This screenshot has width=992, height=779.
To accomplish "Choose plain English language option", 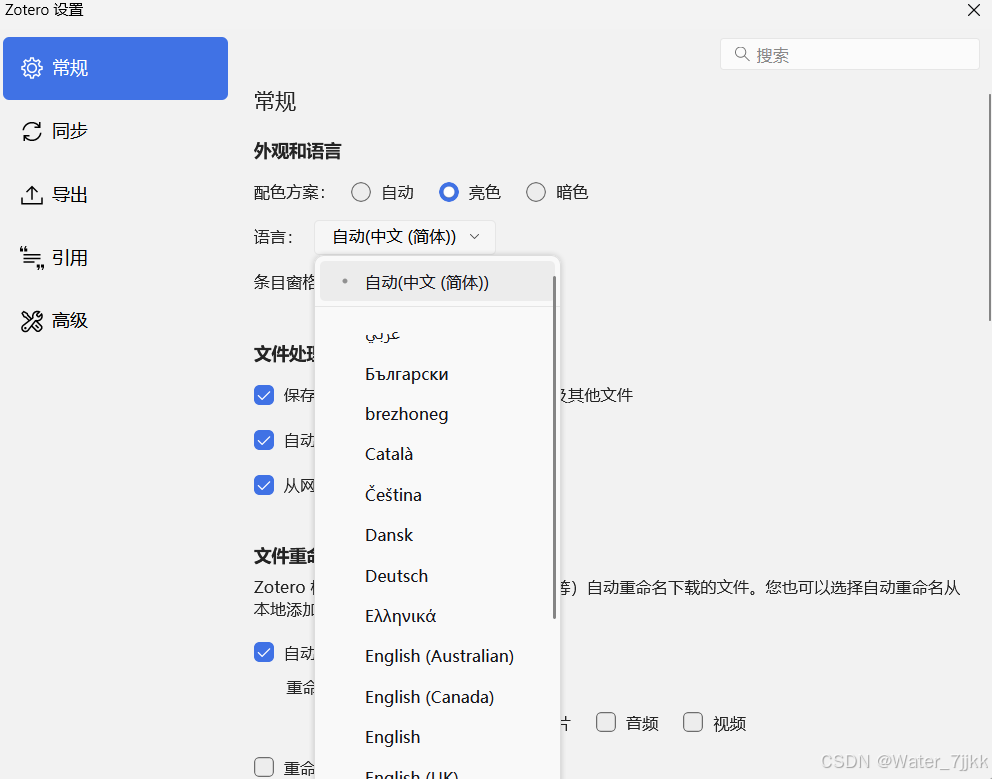I will click(437, 737).
